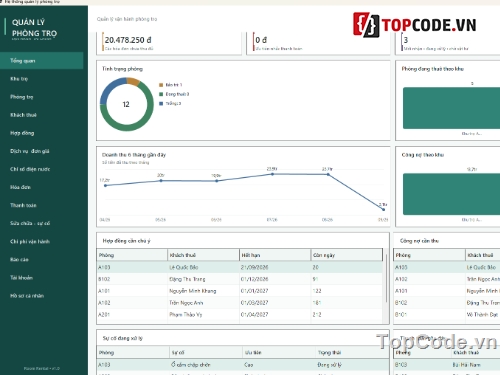This screenshot has width=500, height=375.
Task: Click Bùi Hải Nam in the bottom-right table
Action: 467,365
